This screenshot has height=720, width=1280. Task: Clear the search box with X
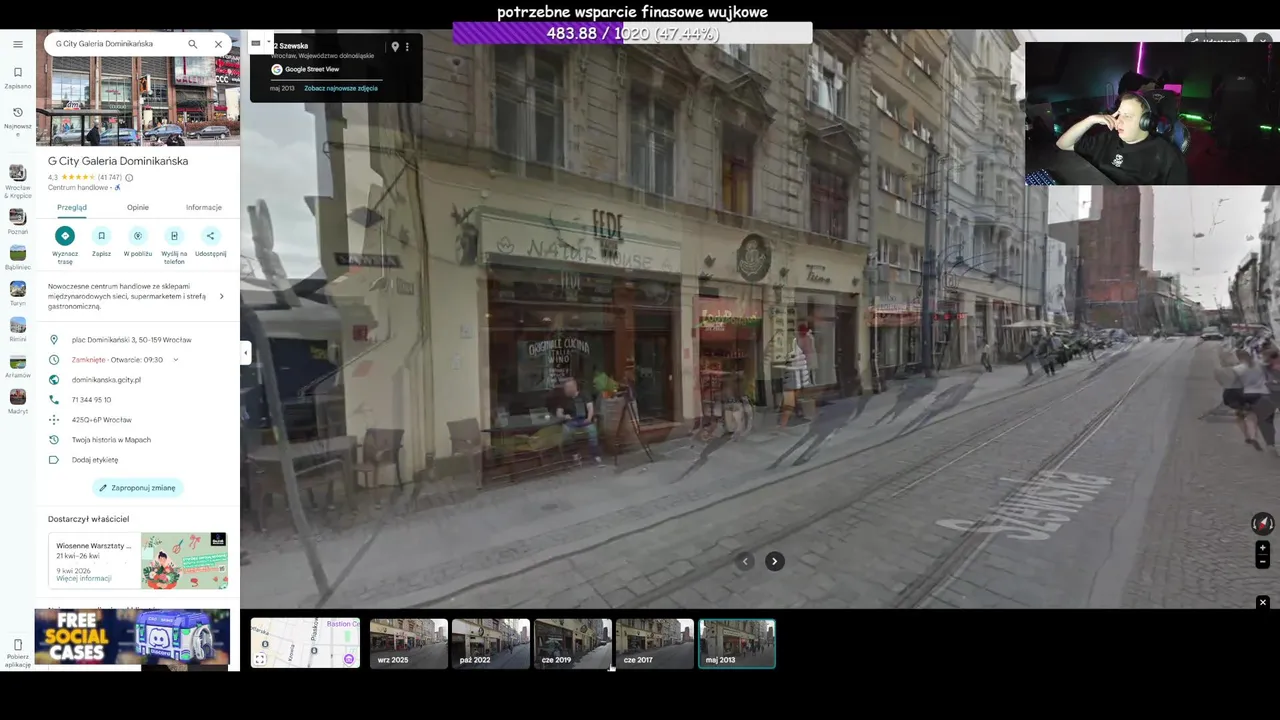218,44
